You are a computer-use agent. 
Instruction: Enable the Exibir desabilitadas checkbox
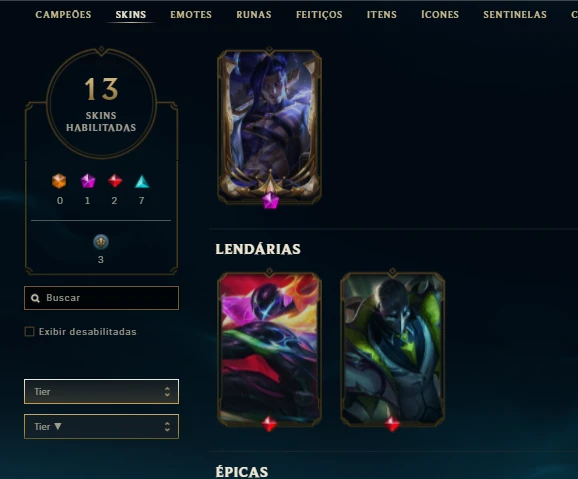(x=29, y=332)
